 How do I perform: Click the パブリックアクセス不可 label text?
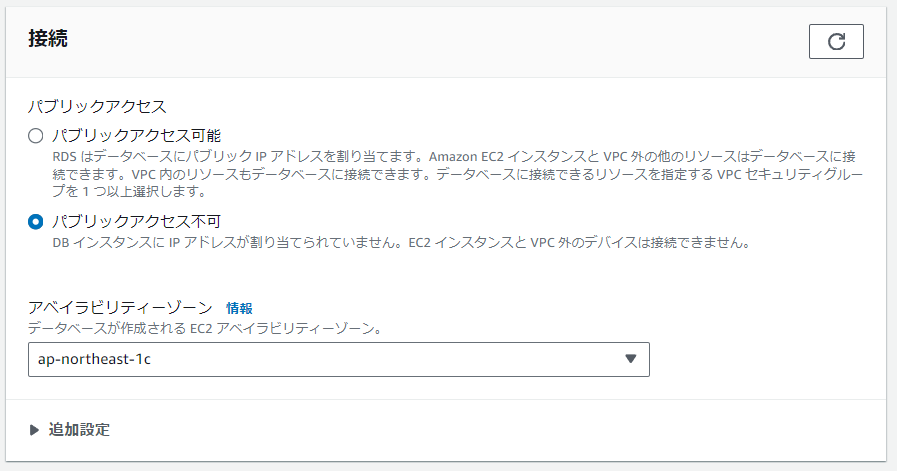point(136,221)
